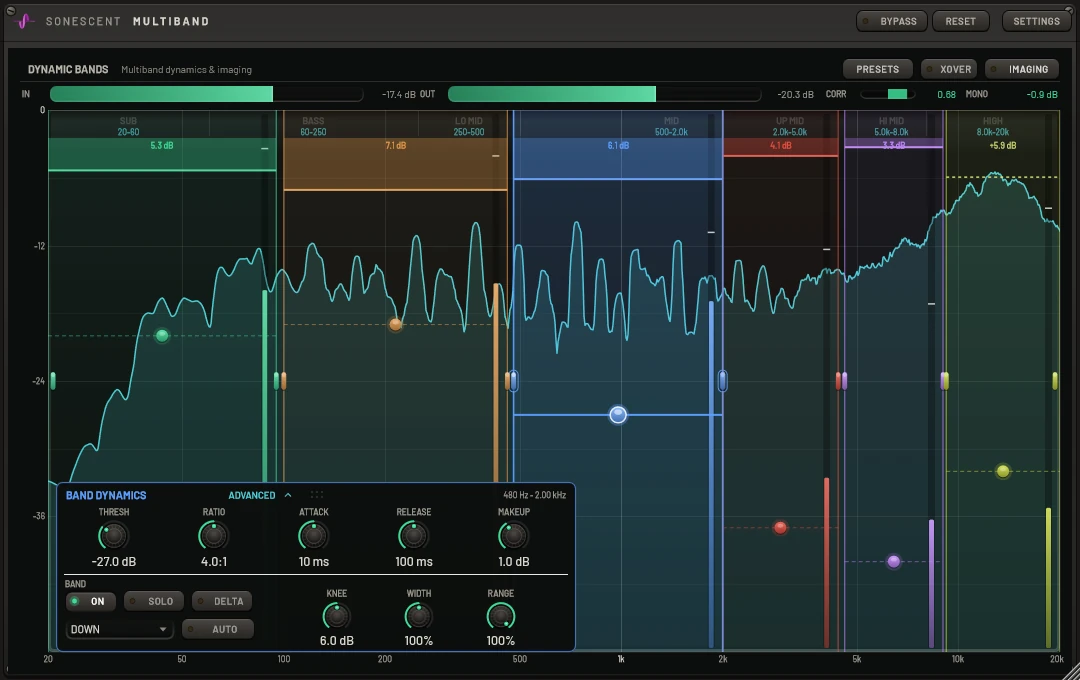Click the OUT level meter
The width and height of the screenshot is (1080, 680).
[x=605, y=94]
